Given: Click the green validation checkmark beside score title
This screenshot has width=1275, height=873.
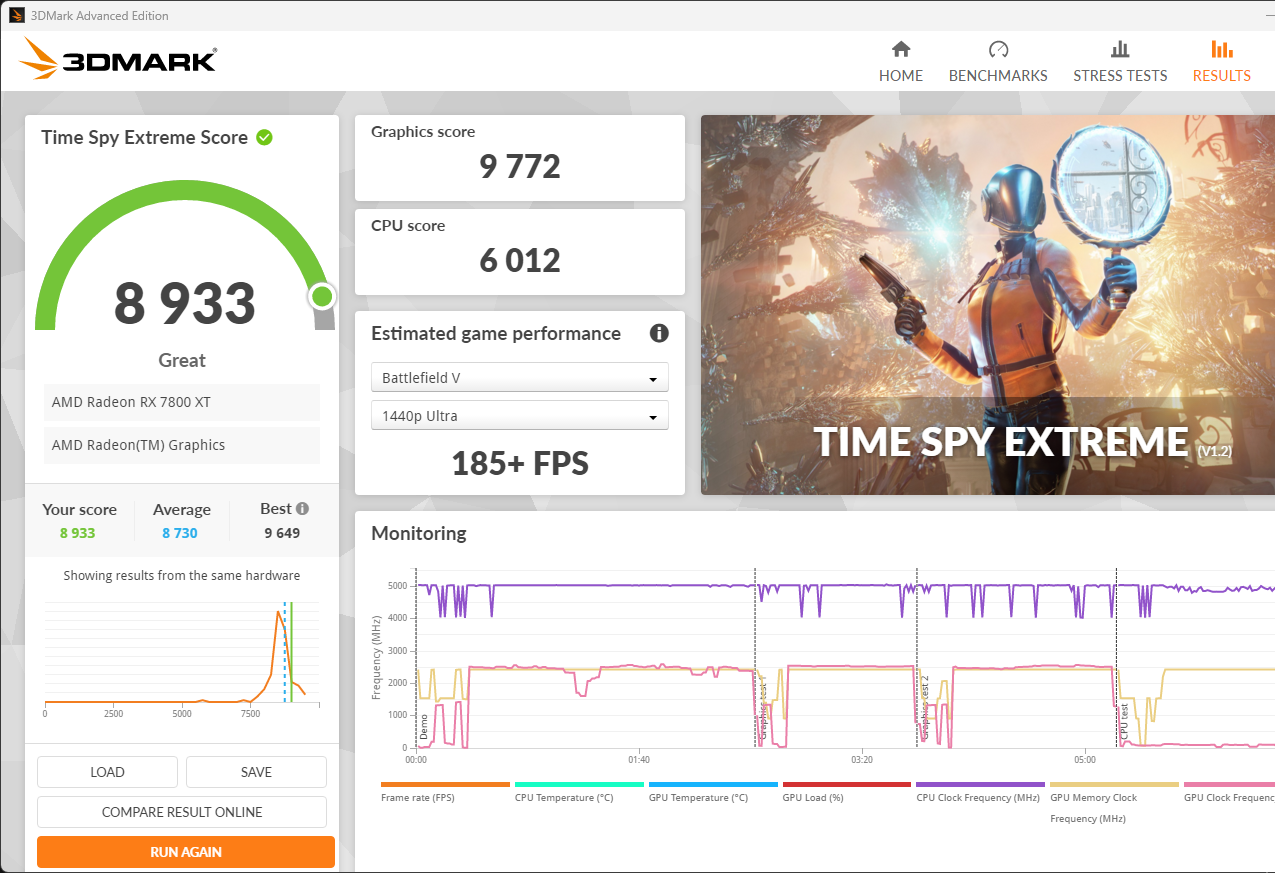Looking at the screenshot, I should [x=264, y=137].
